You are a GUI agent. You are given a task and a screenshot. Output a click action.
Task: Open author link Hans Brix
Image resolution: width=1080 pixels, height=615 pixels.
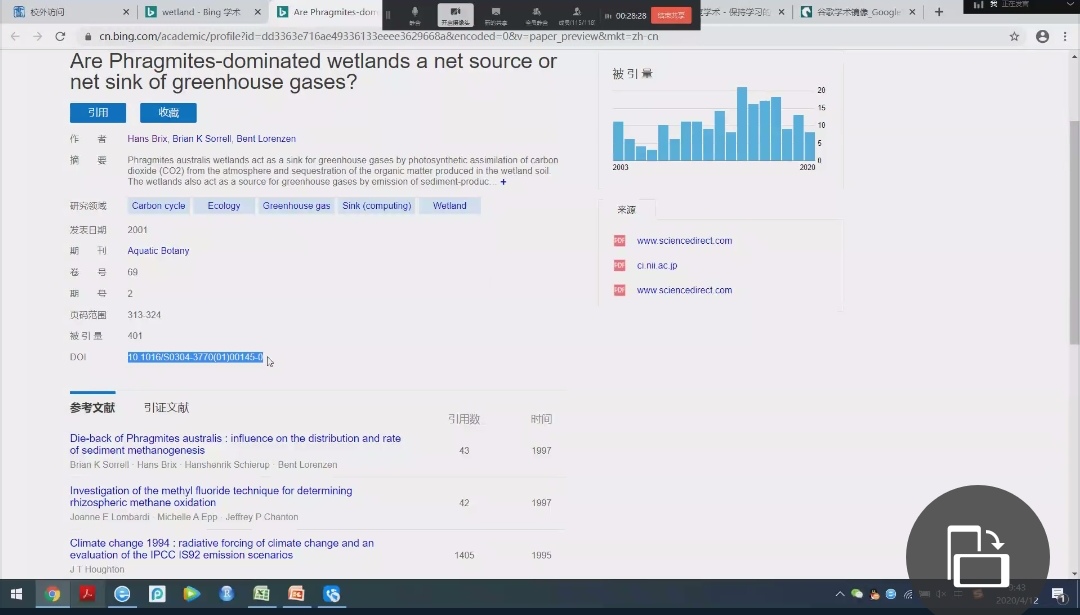[147, 139]
